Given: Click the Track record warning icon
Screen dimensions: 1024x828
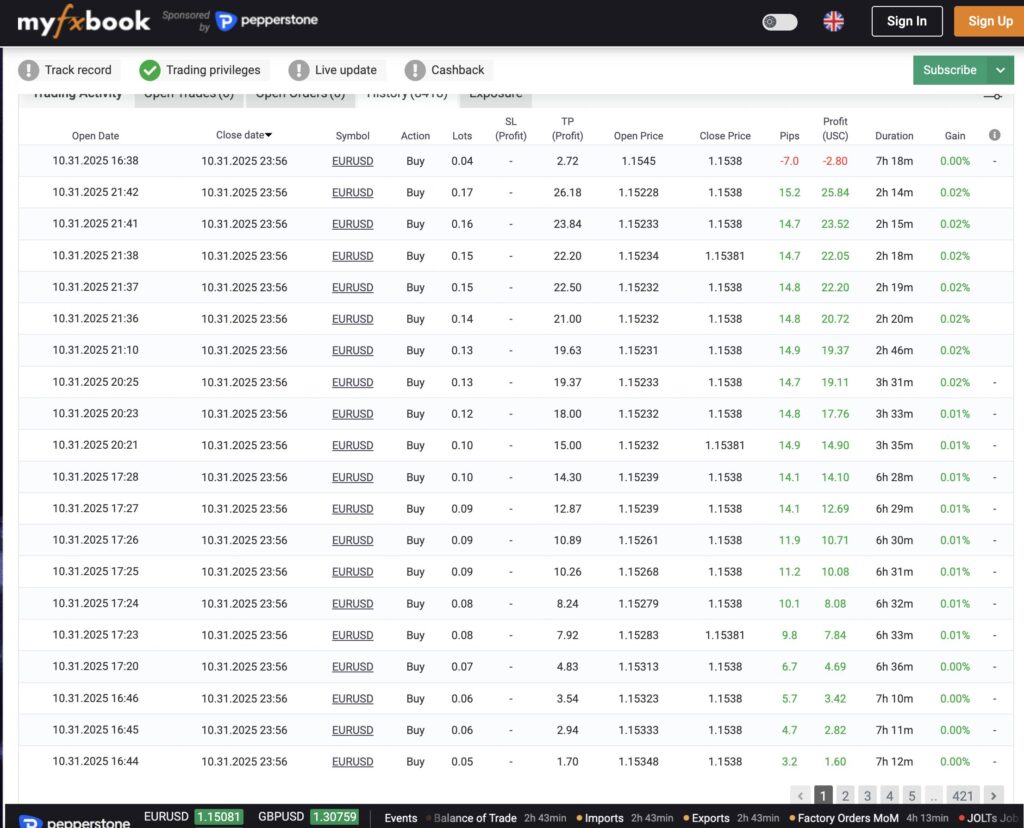Looking at the screenshot, I should (x=28, y=70).
